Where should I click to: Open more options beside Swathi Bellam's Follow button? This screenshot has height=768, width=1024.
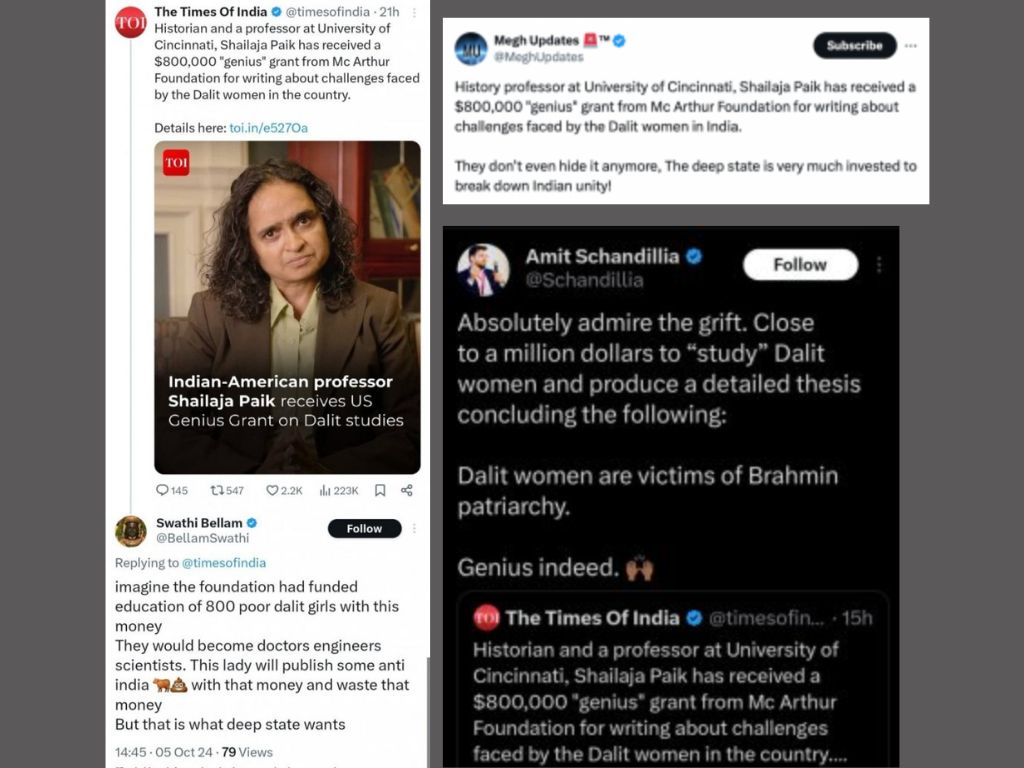(x=414, y=529)
